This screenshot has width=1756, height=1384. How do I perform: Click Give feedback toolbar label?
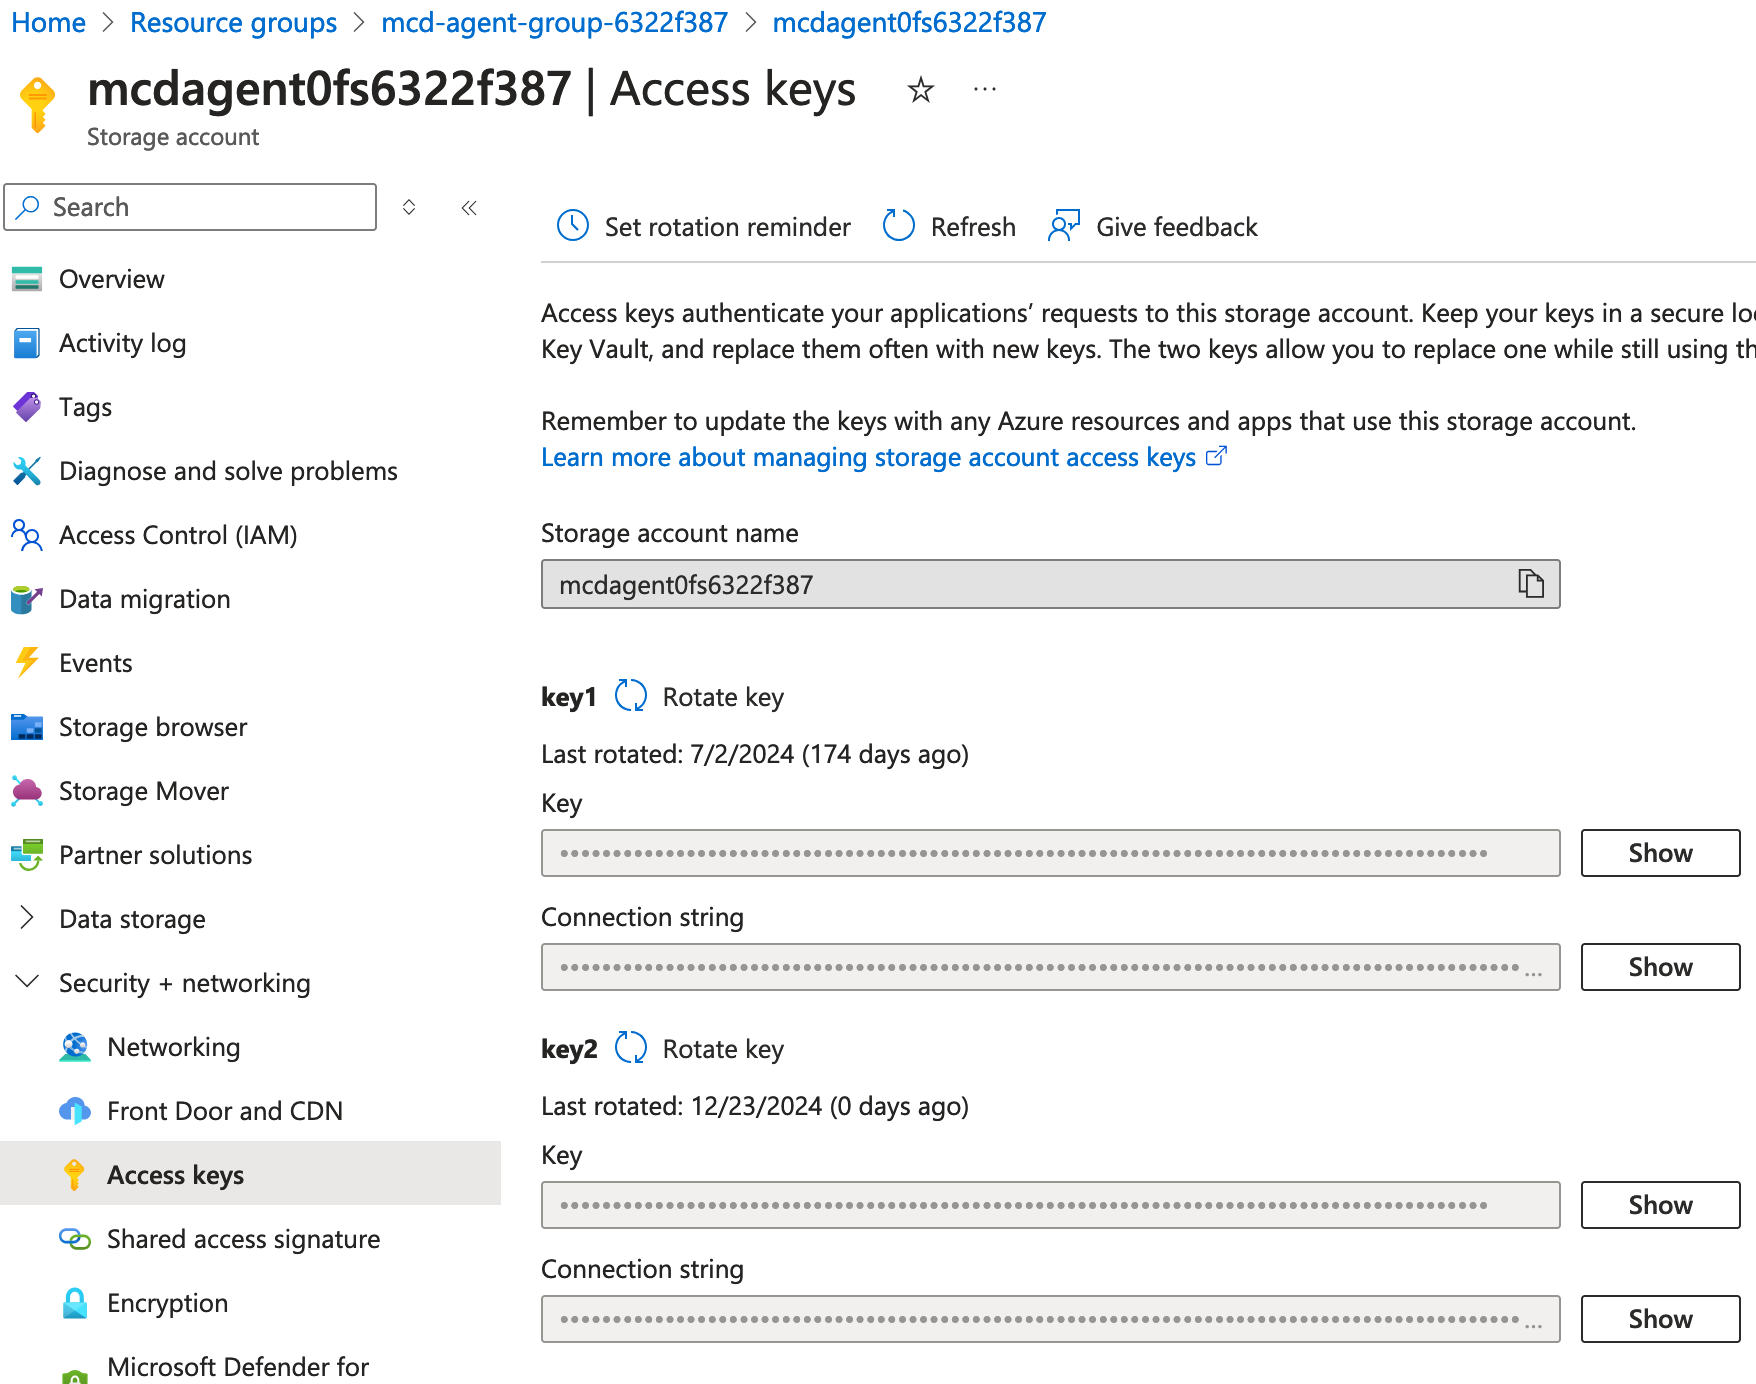(x=1177, y=227)
